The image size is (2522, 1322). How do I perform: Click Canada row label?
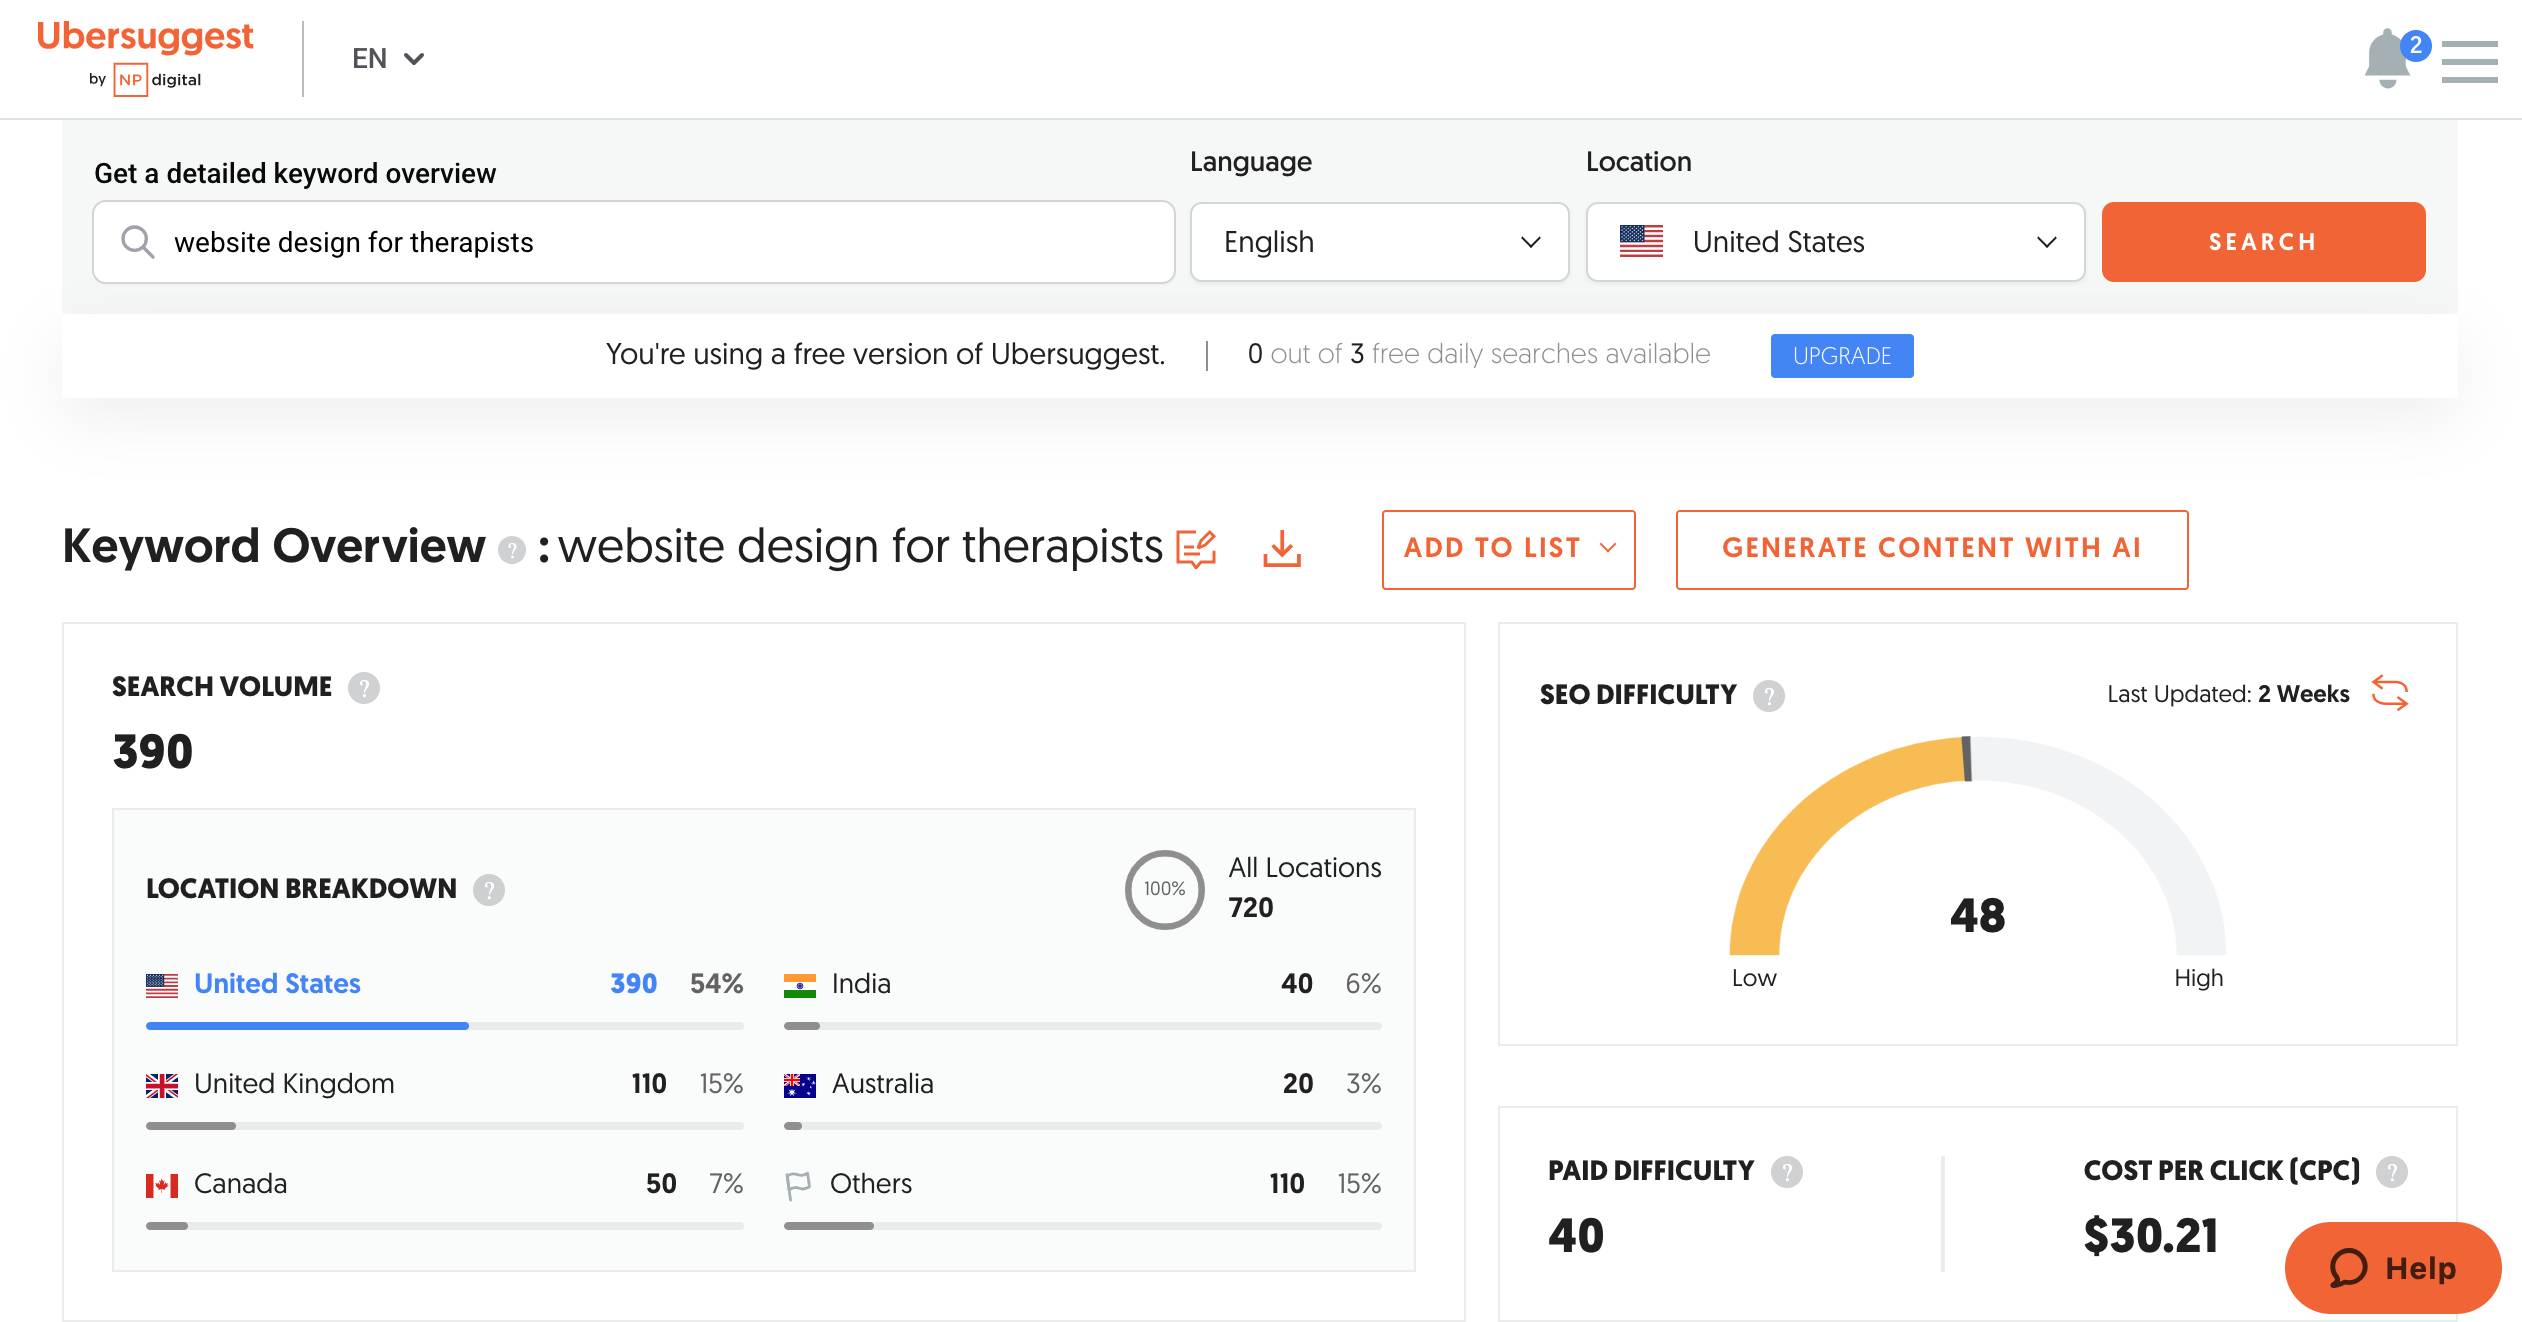click(x=240, y=1184)
